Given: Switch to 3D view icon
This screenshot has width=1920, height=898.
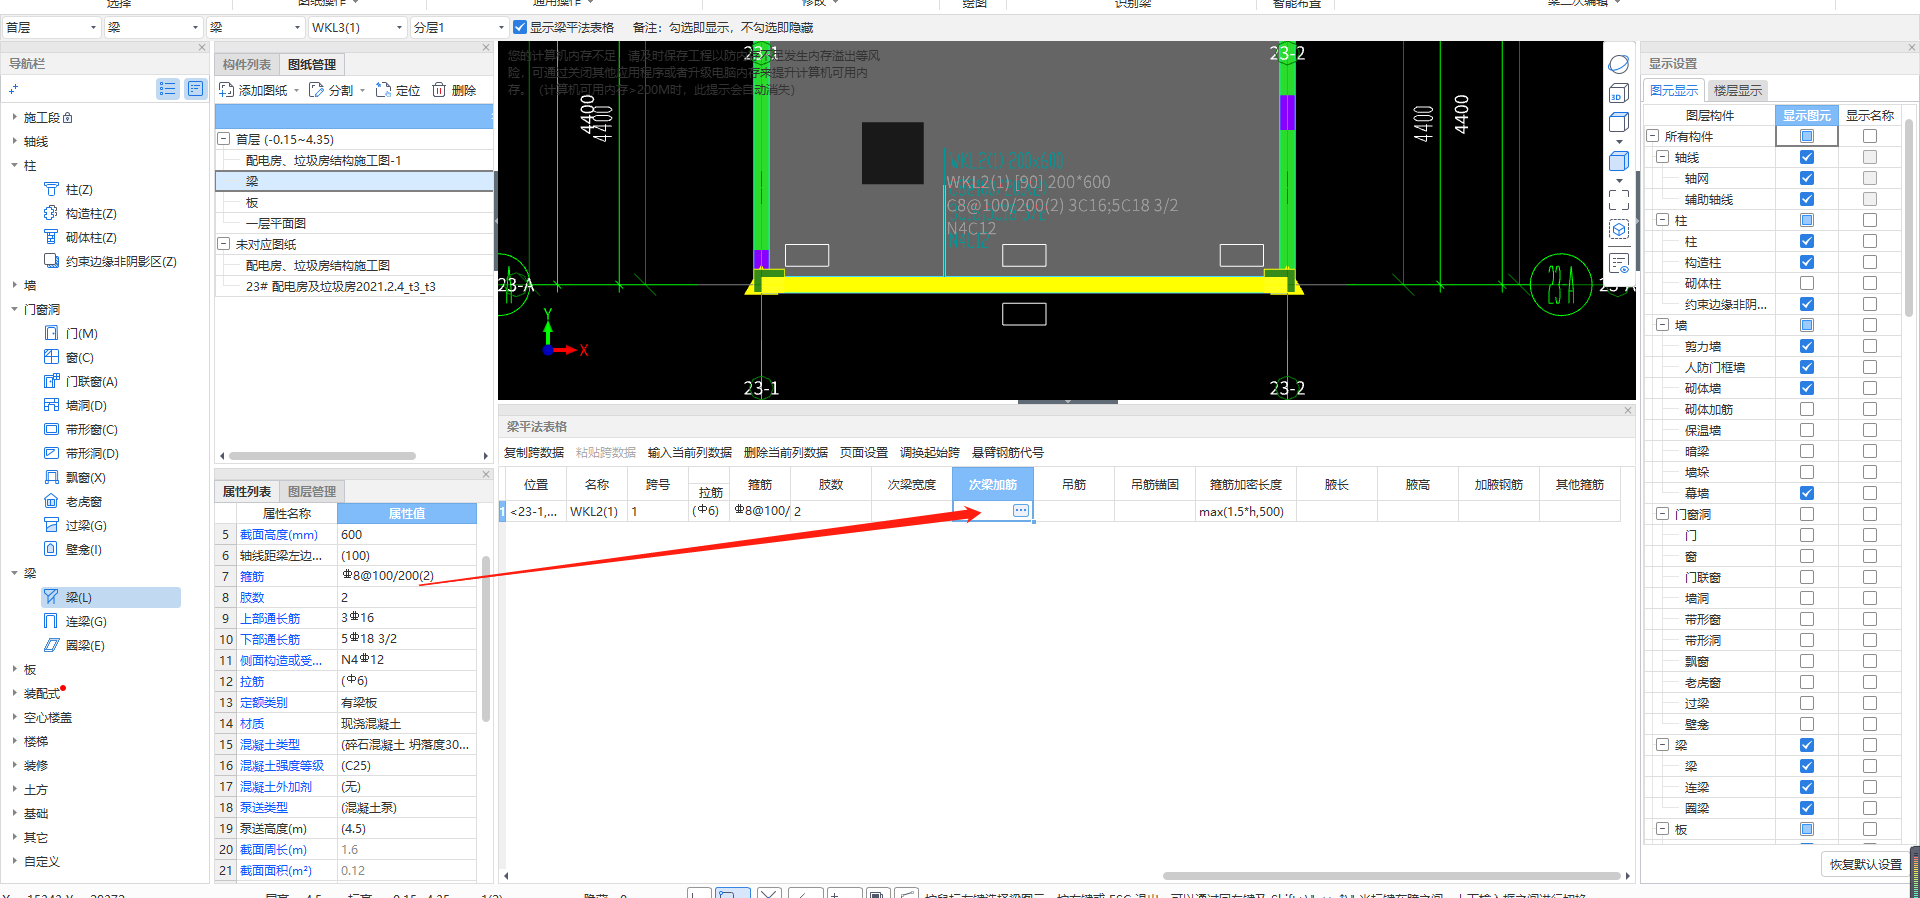Looking at the screenshot, I should coord(1619,94).
